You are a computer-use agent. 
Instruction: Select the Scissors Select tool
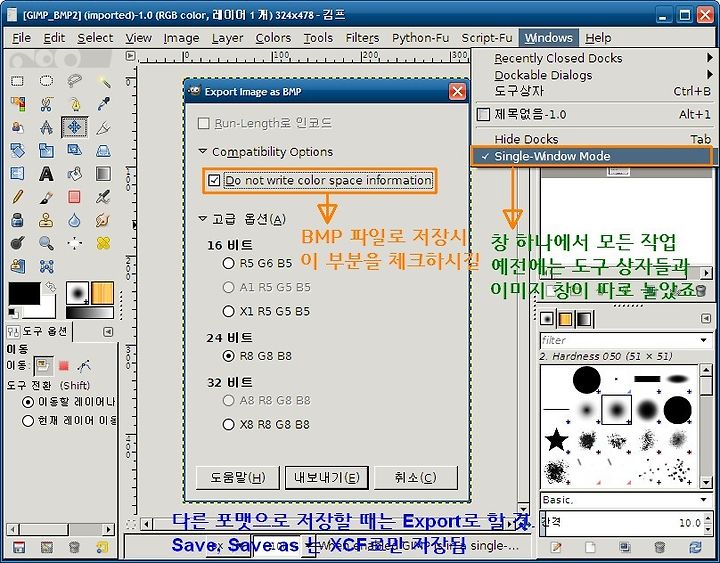coord(46,104)
